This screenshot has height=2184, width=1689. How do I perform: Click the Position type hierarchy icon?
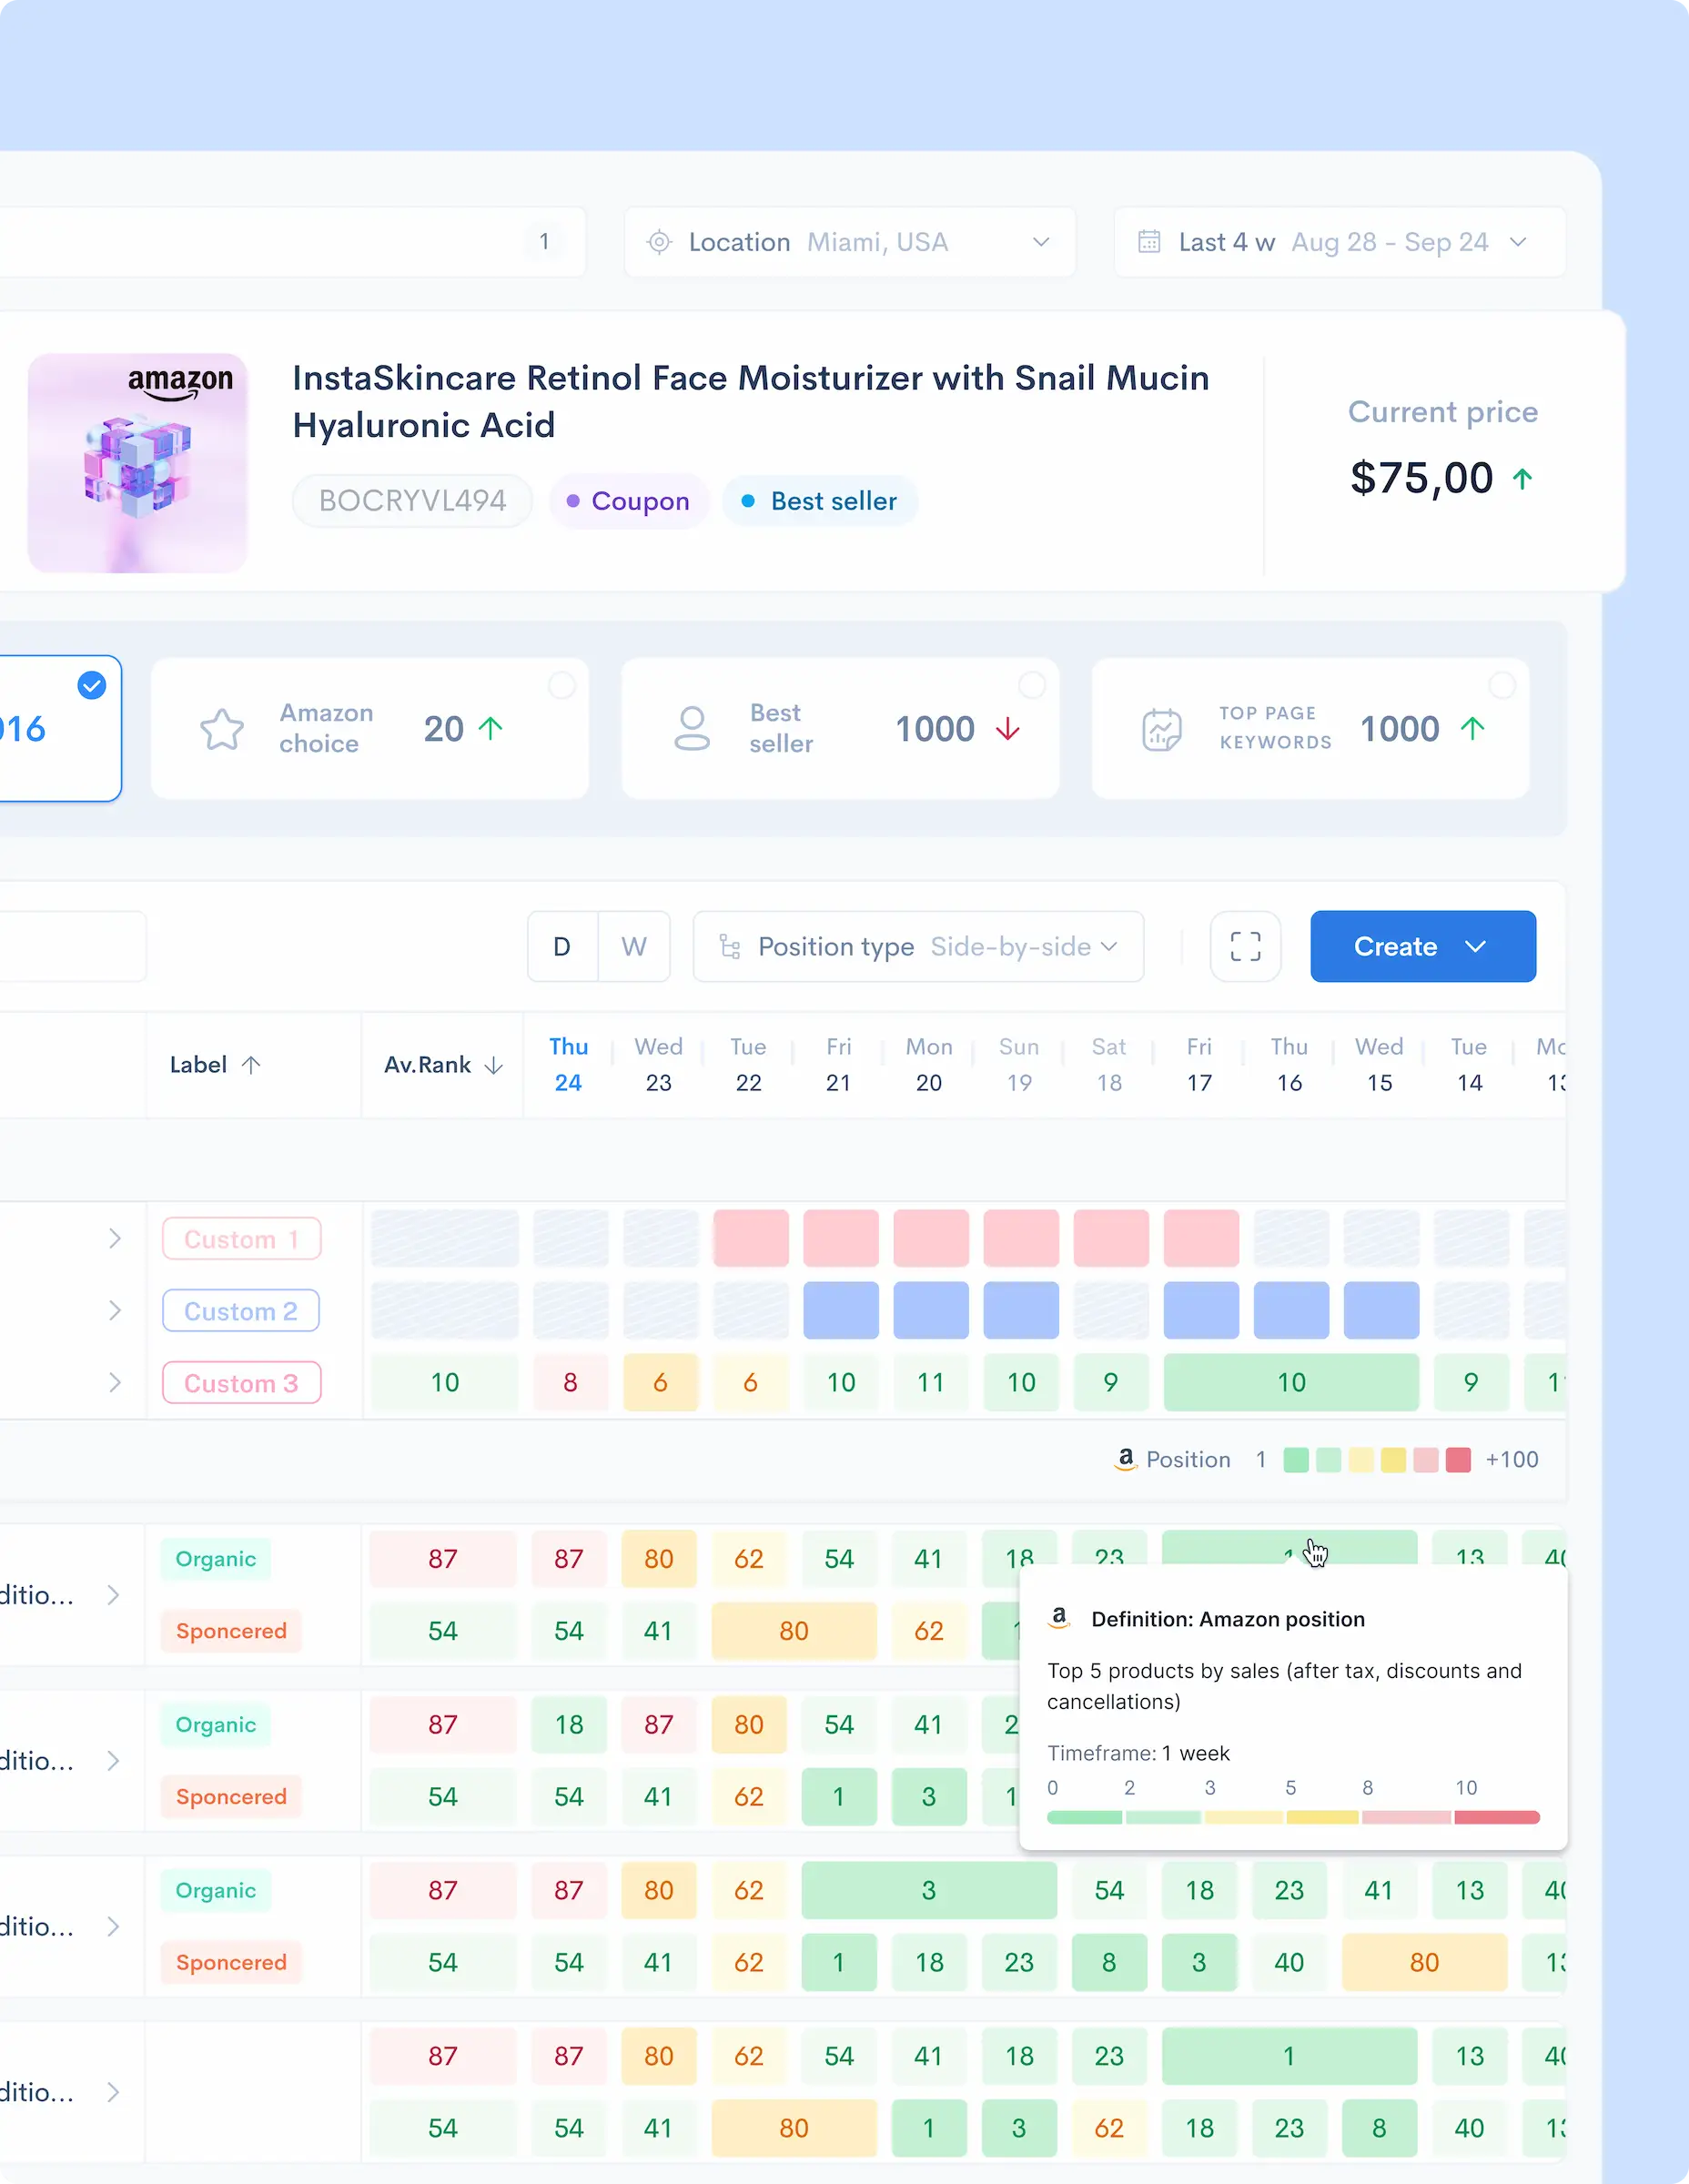click(x=730, y=946)
